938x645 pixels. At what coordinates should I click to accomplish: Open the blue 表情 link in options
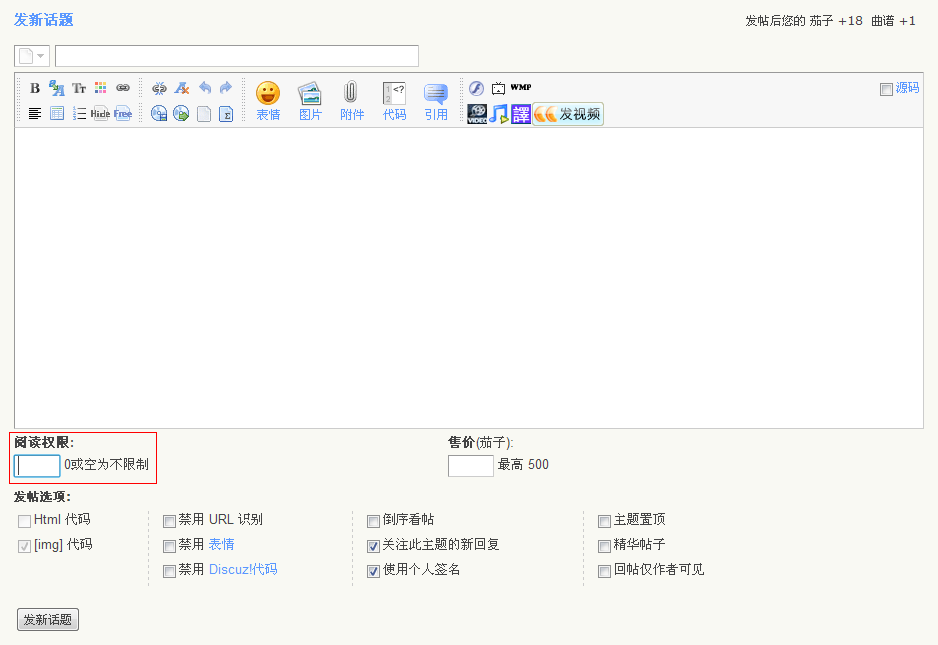point(221,544)
